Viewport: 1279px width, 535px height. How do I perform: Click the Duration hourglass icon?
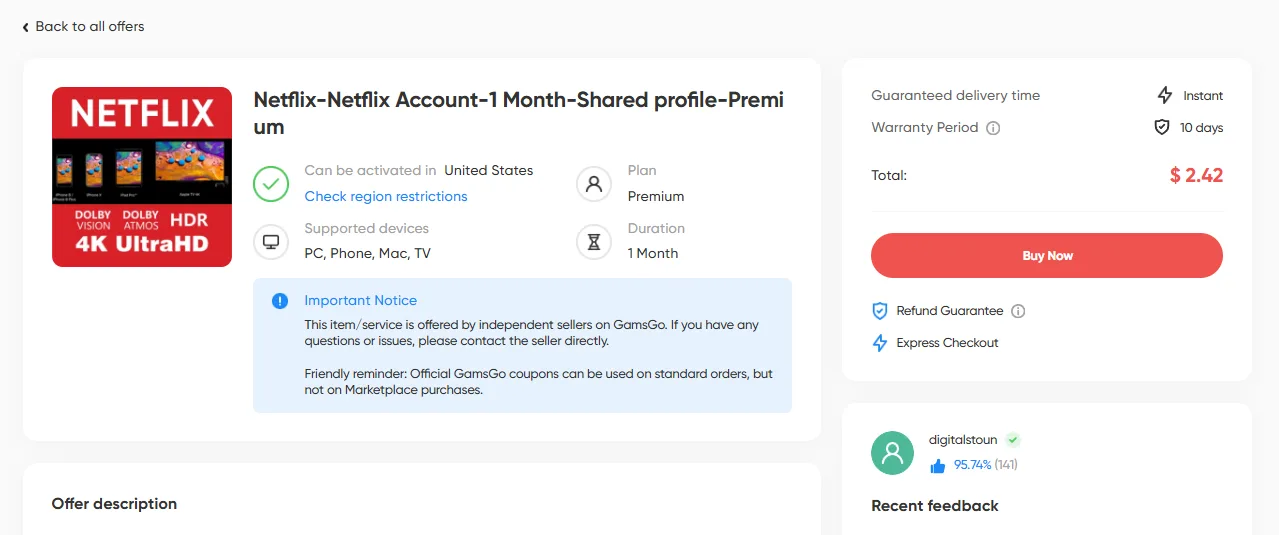coord(594,242)
